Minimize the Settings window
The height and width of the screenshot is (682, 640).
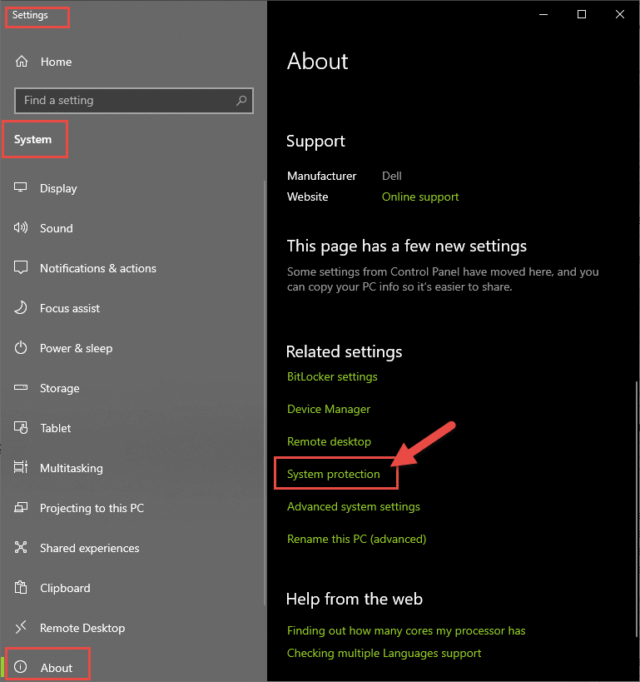(x=543, y=14)
